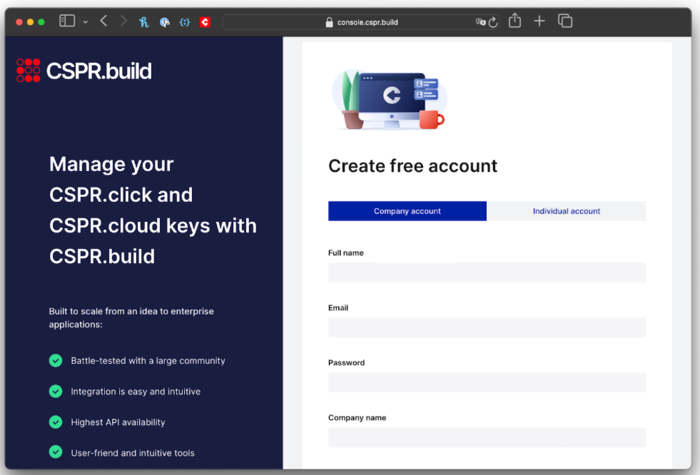This screenshot has width=700, height=475.
Task: Click the padlock icon in the address bar
Action: coord(329,22)
